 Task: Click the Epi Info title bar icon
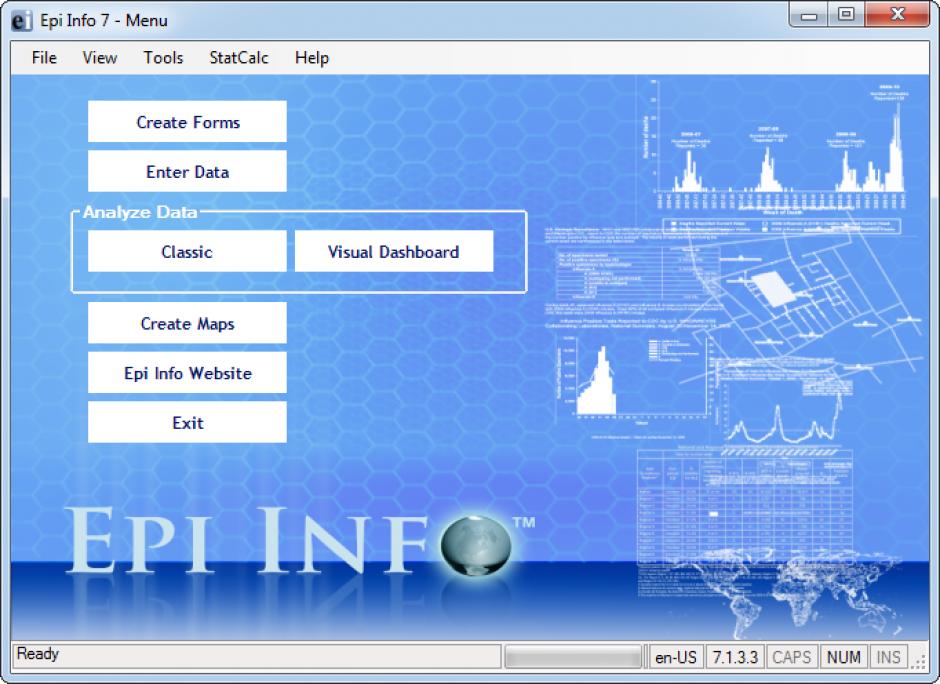click(x=22, y=20)
